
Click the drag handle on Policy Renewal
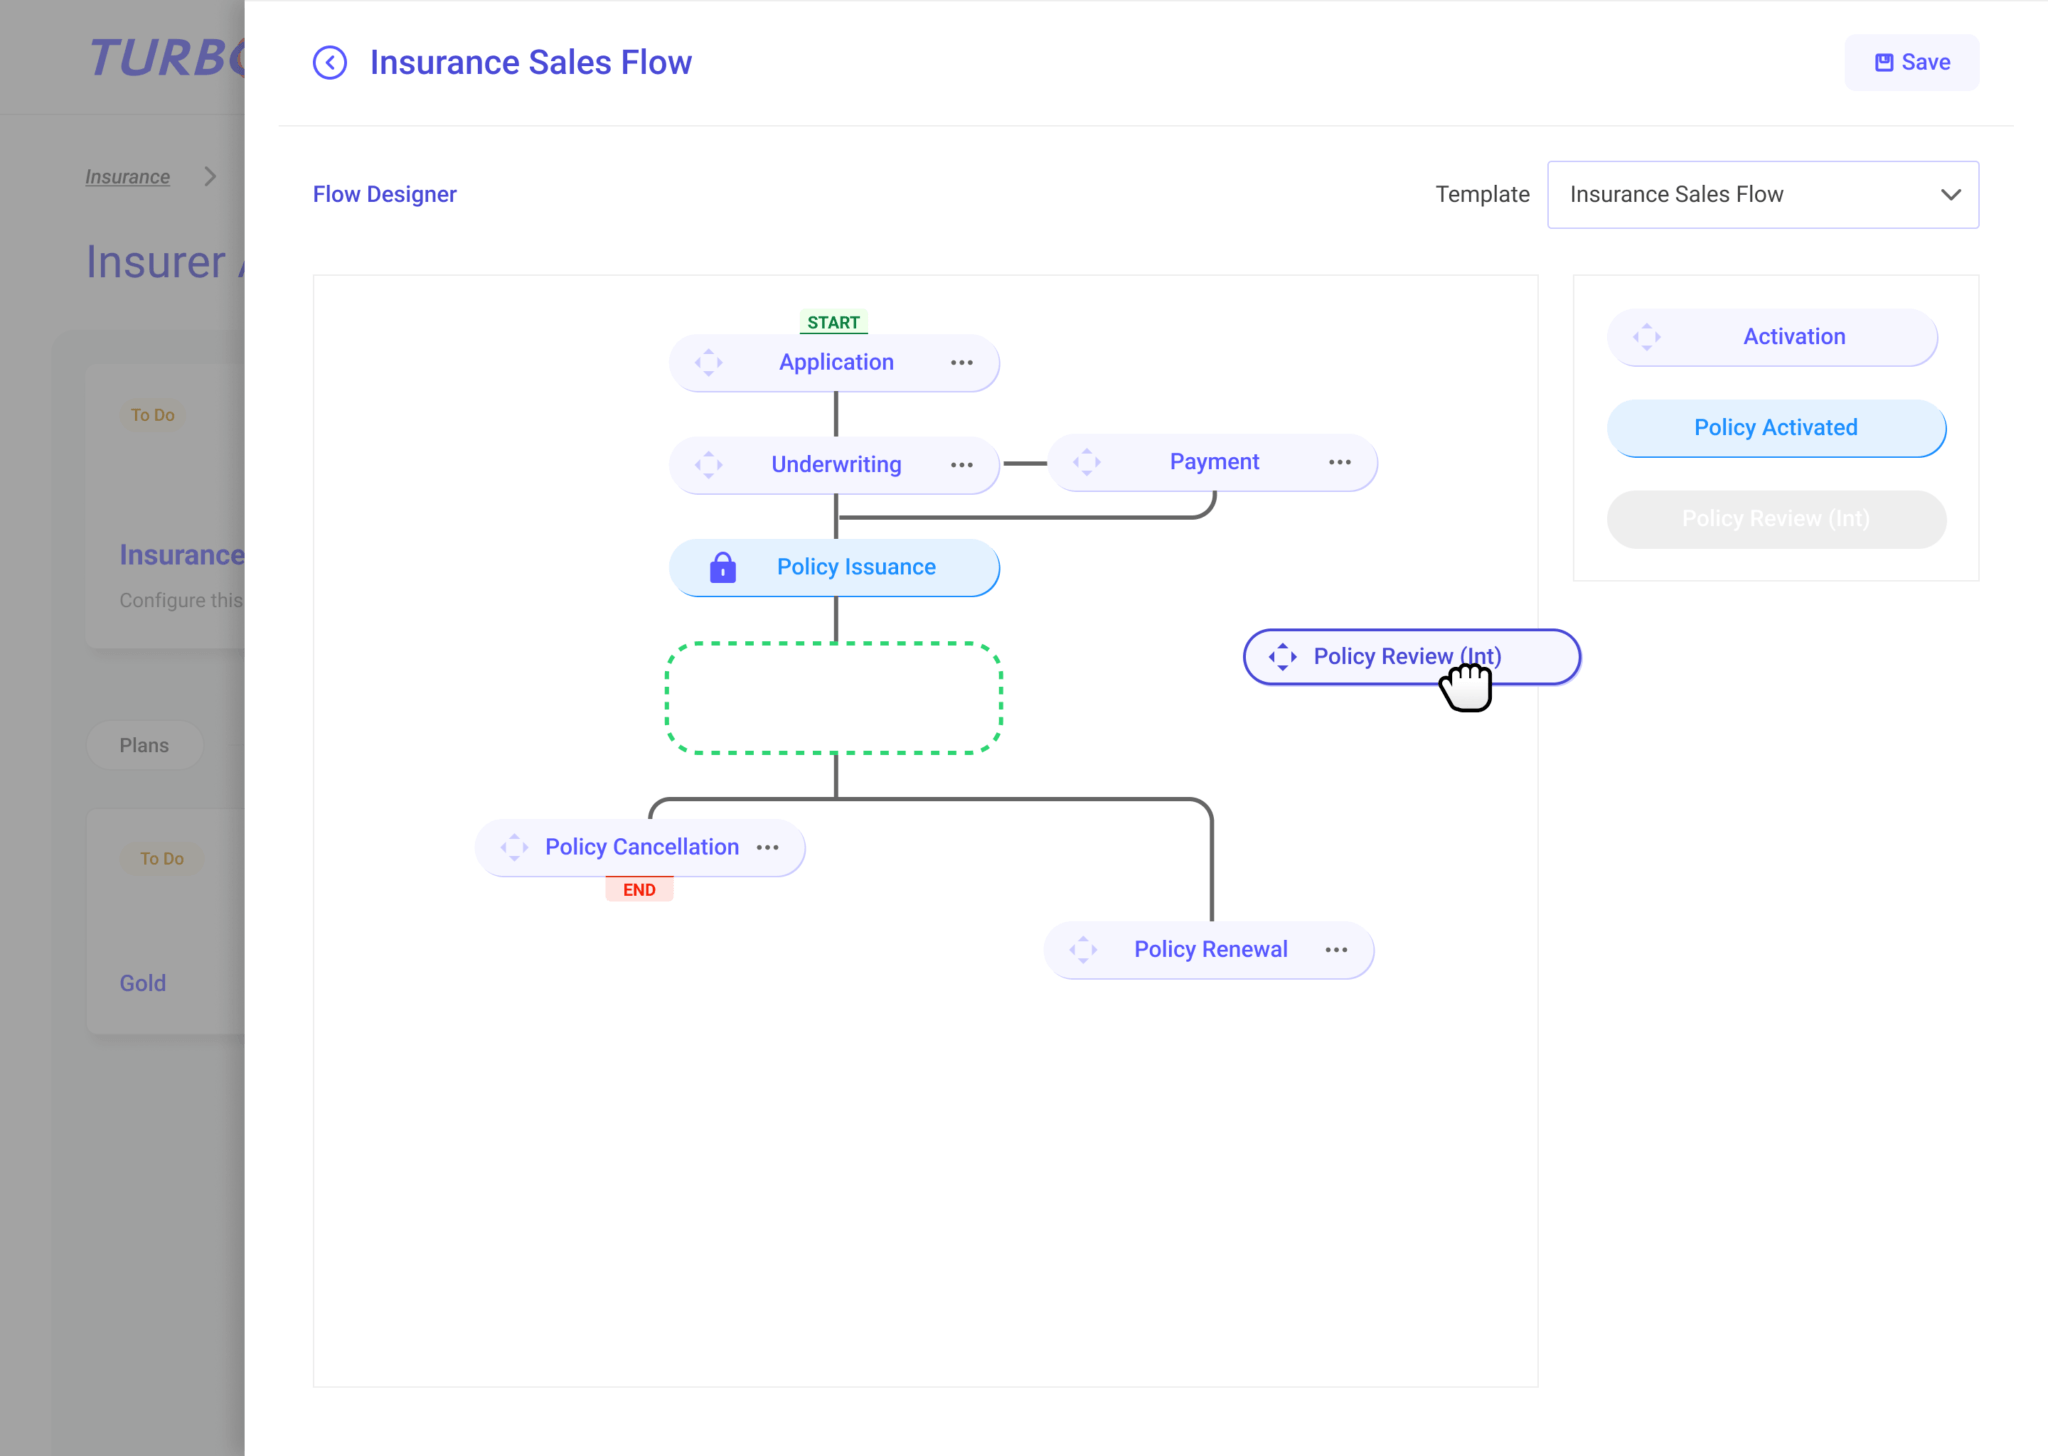click(x=1084, y=949)
